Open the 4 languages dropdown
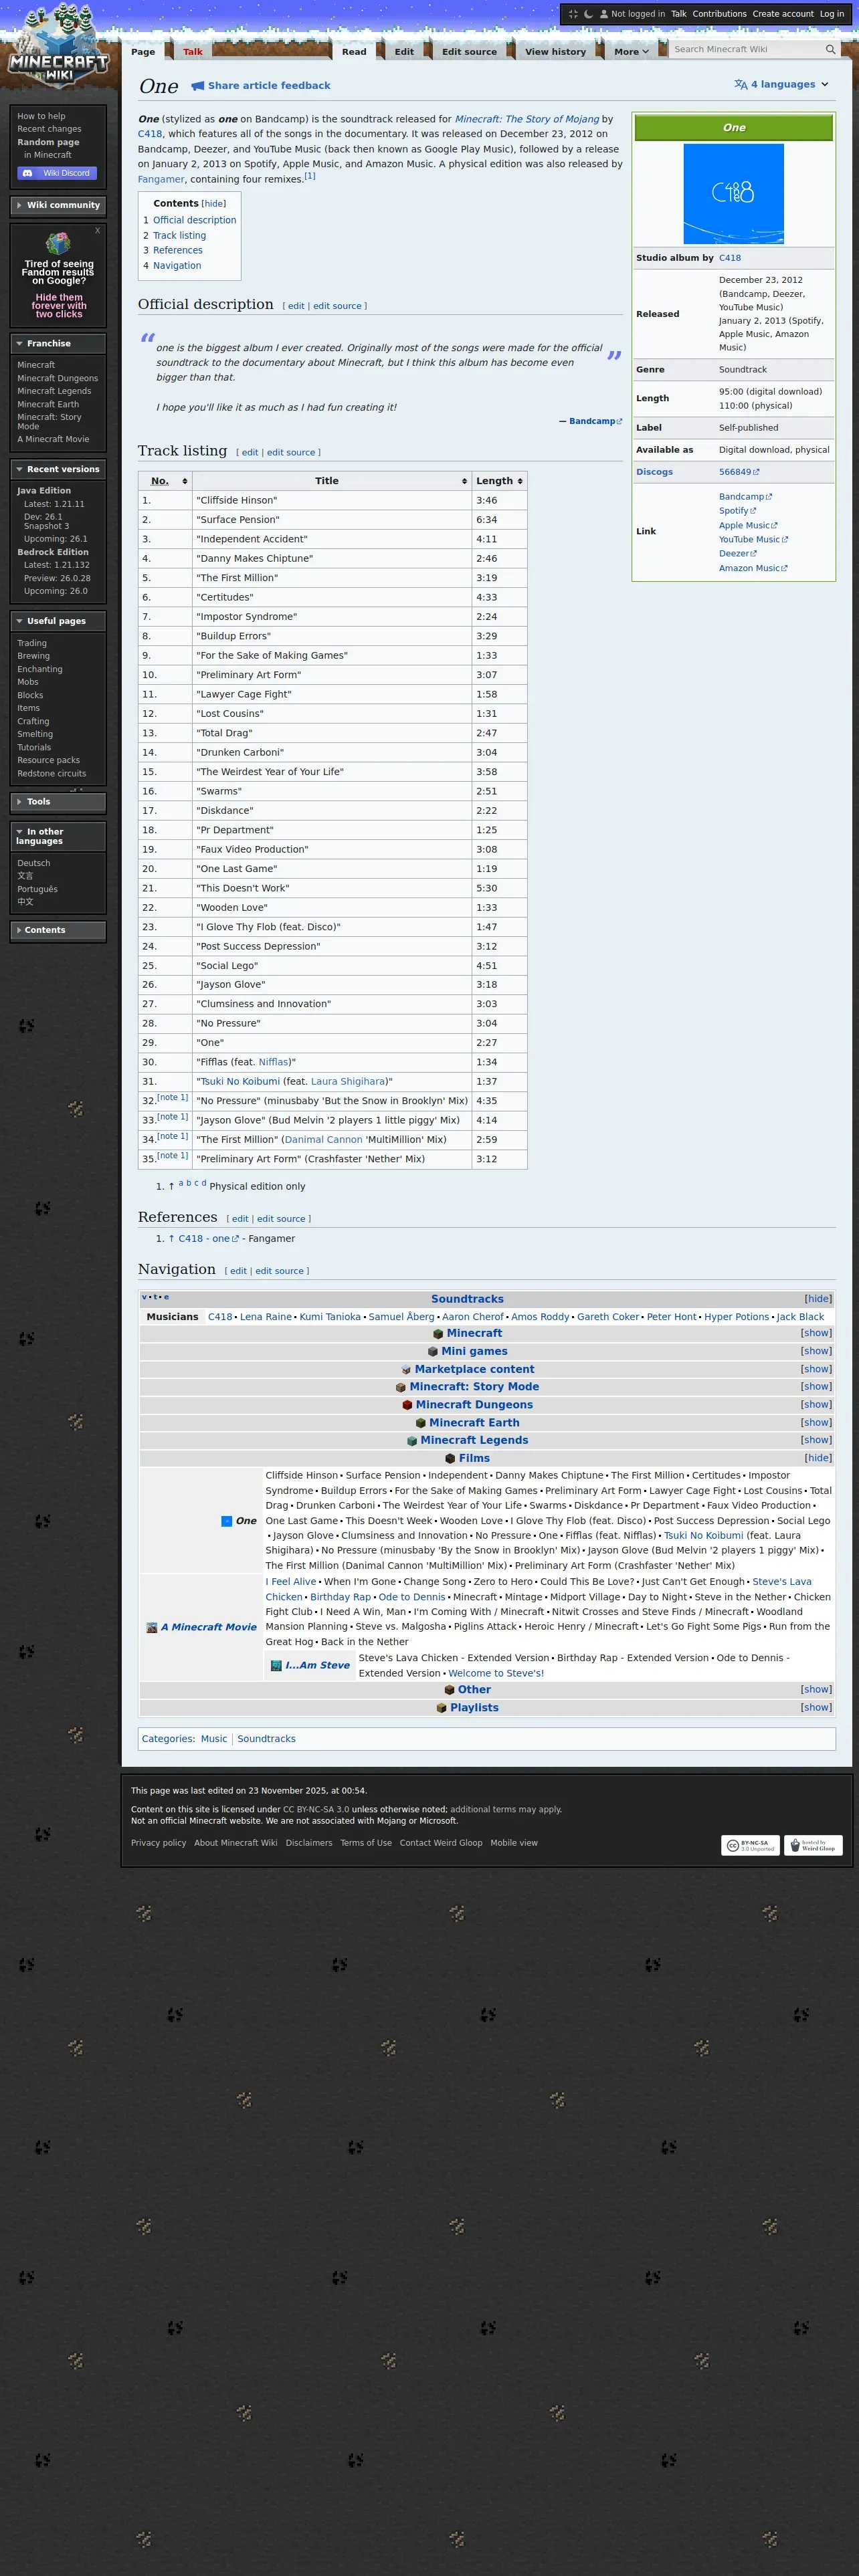Screen dimensions: 859x2576 782,85
